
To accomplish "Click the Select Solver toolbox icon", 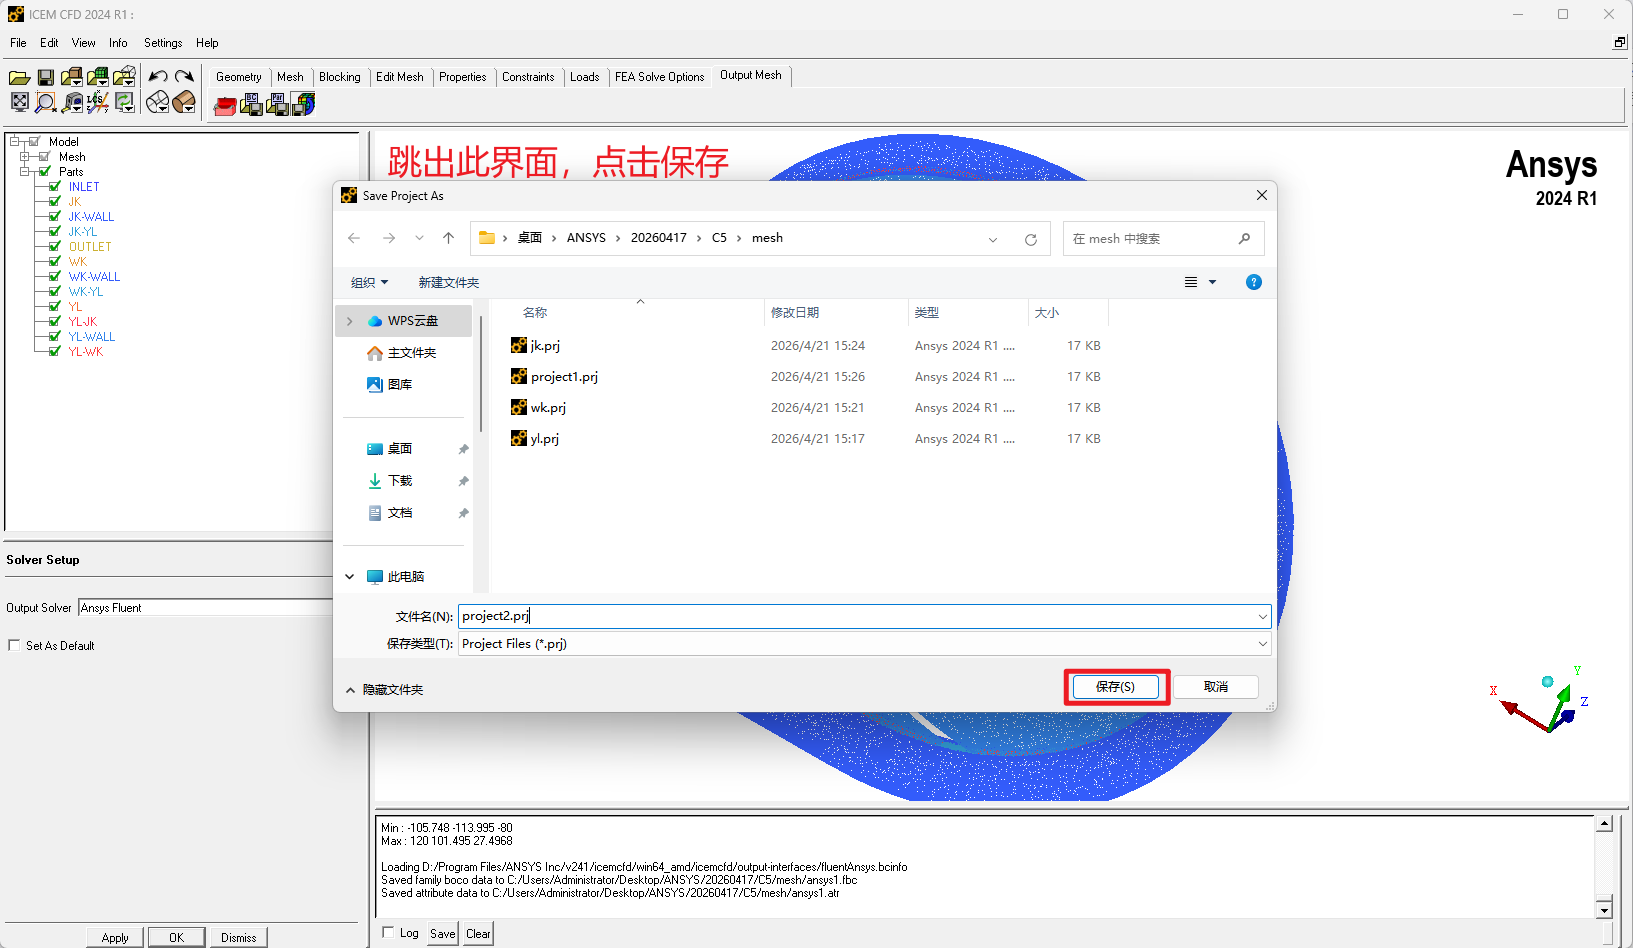I will point(226,105).
